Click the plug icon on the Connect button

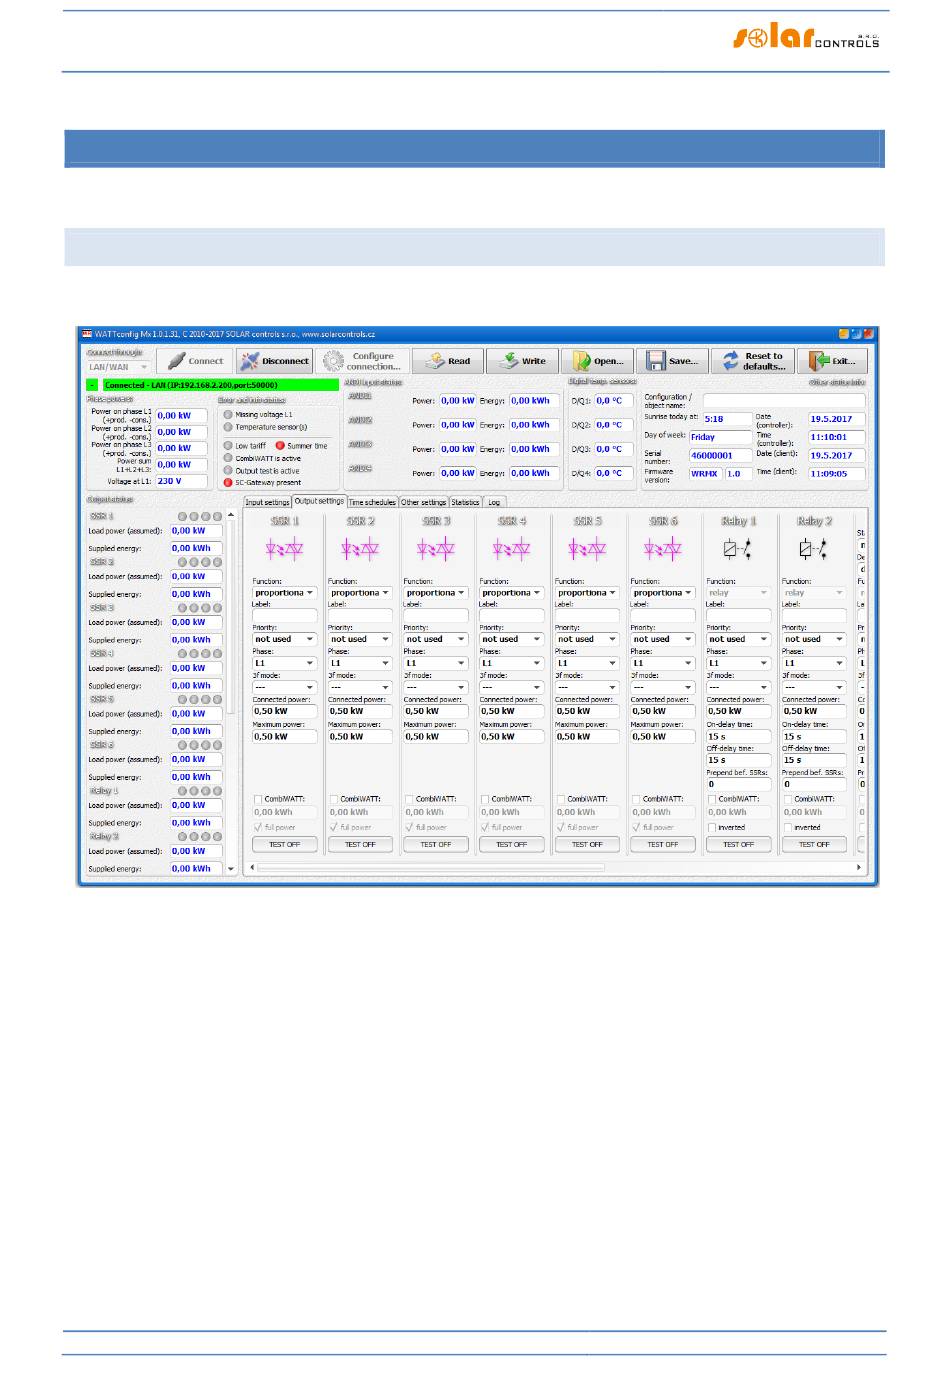point(176,361)
